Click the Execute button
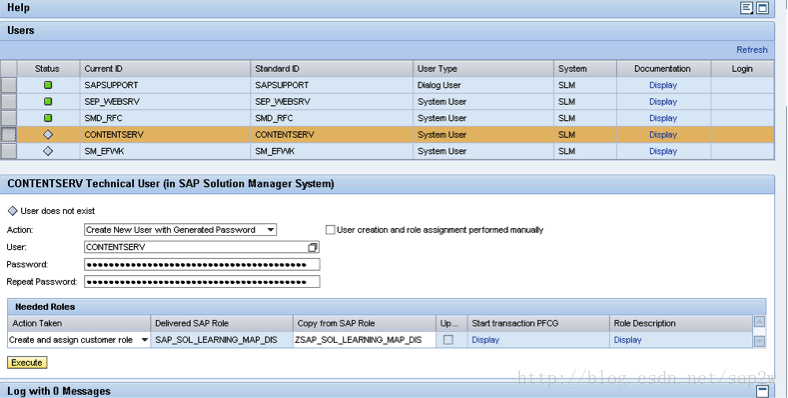 point(27,362)
